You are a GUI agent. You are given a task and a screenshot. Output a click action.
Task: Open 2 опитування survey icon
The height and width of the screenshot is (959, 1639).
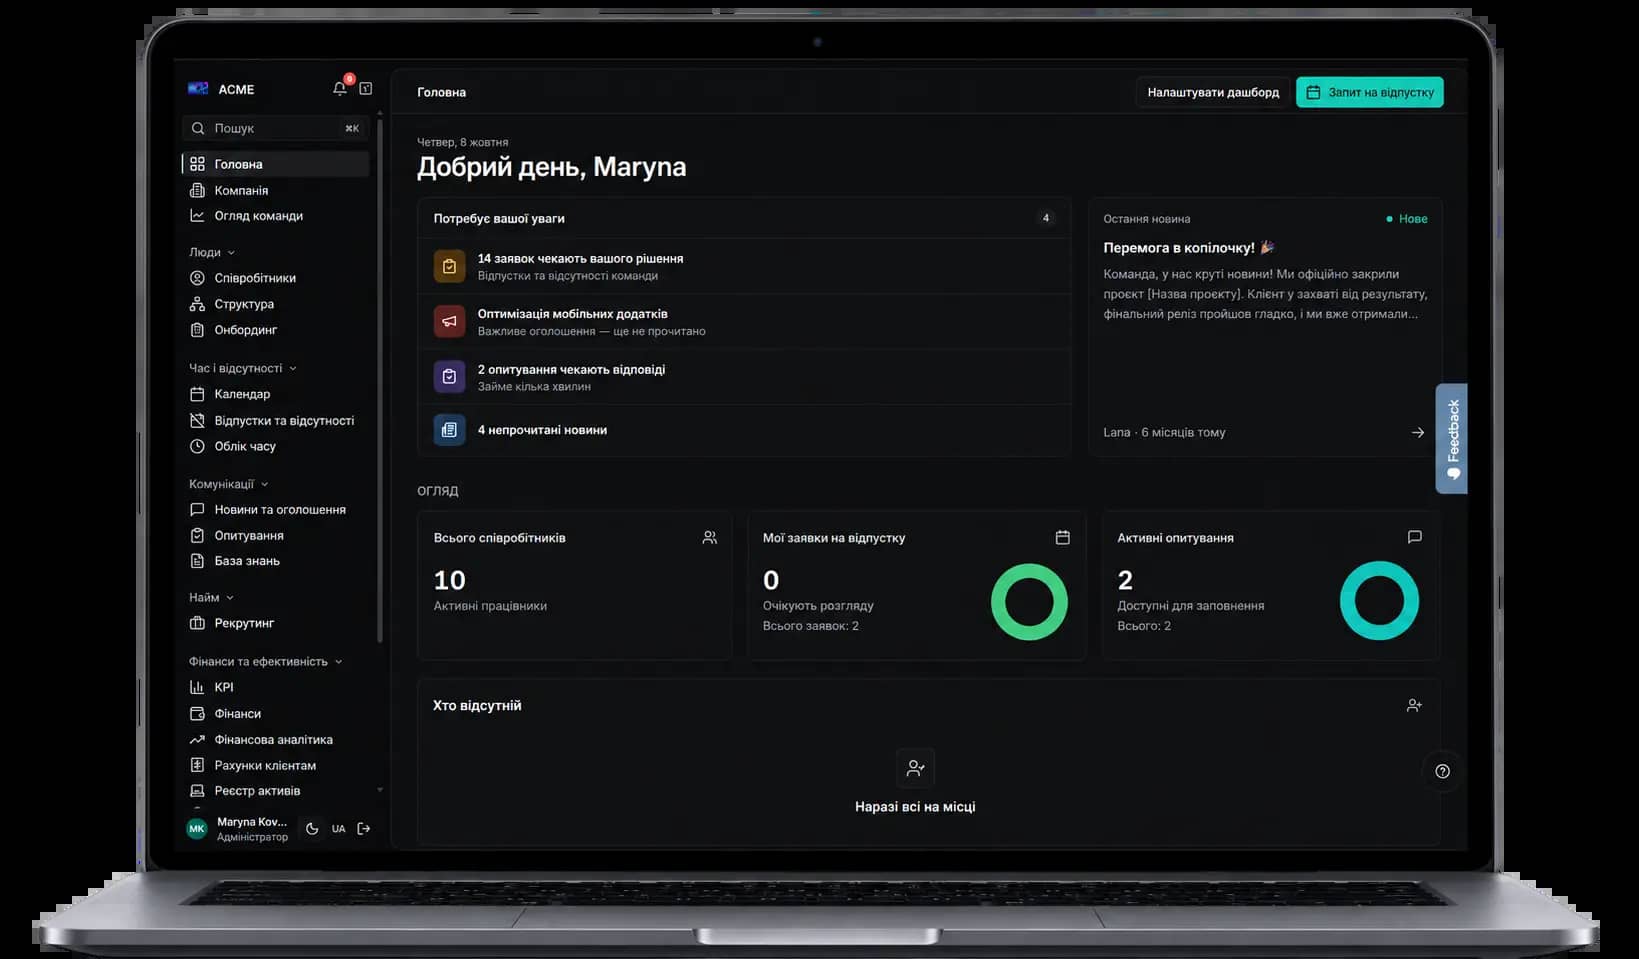[x=449, y=377]
